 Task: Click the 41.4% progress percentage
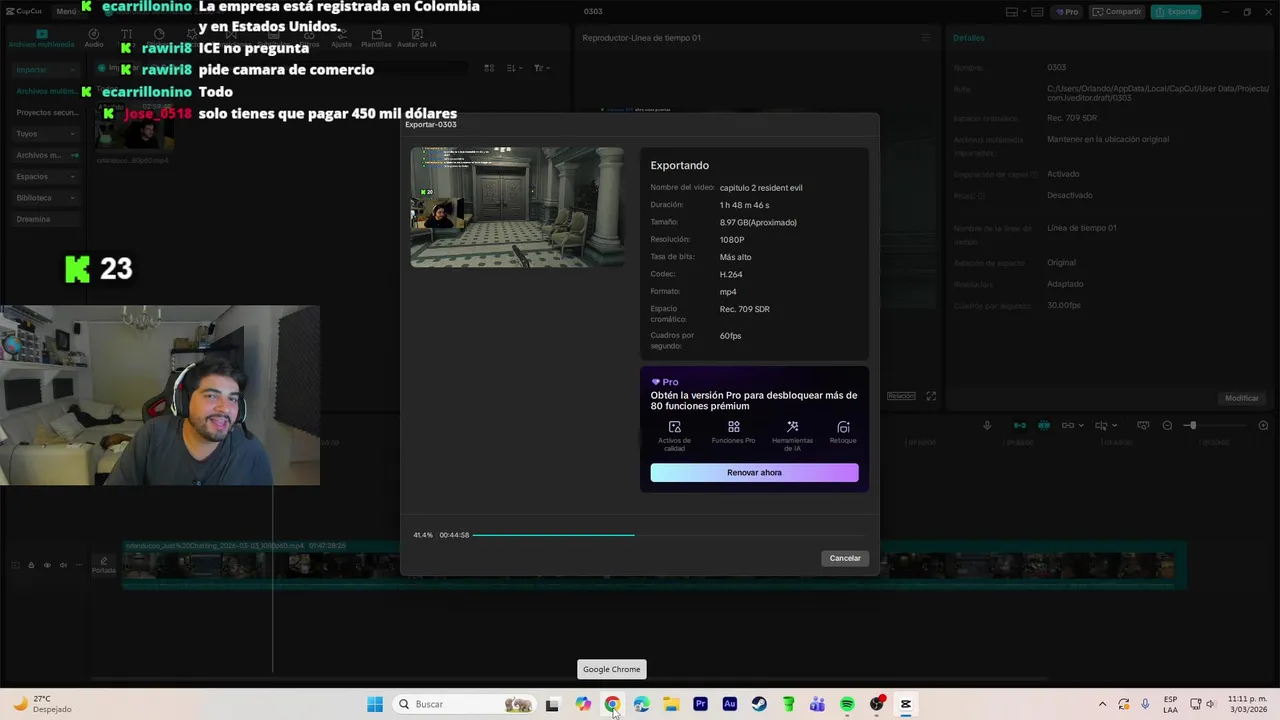coord(423,535)
